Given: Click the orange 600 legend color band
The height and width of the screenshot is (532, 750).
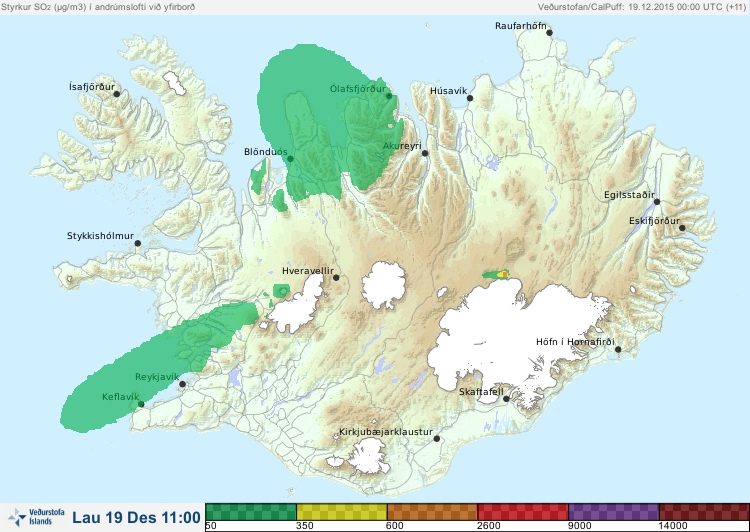Looking at the screenshot, I should [x=432, y=511].
